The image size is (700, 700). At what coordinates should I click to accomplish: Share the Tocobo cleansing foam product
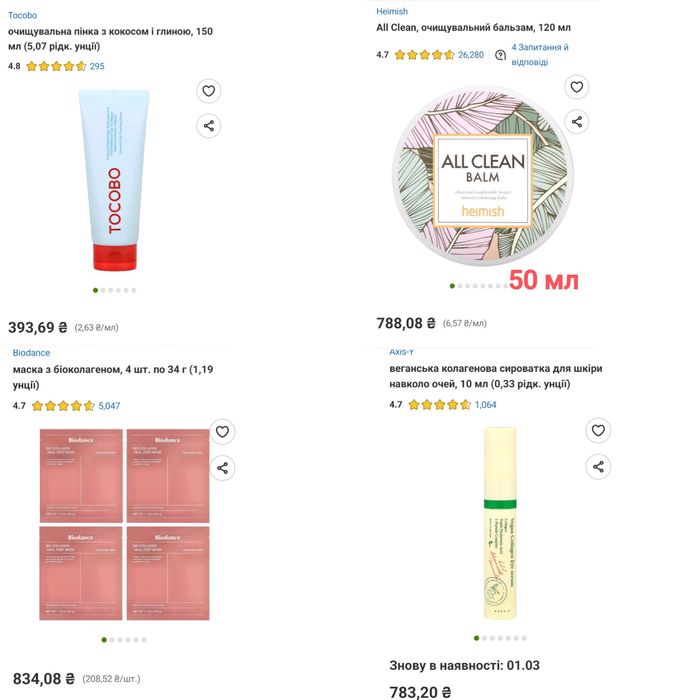click(x=208, y=125)
